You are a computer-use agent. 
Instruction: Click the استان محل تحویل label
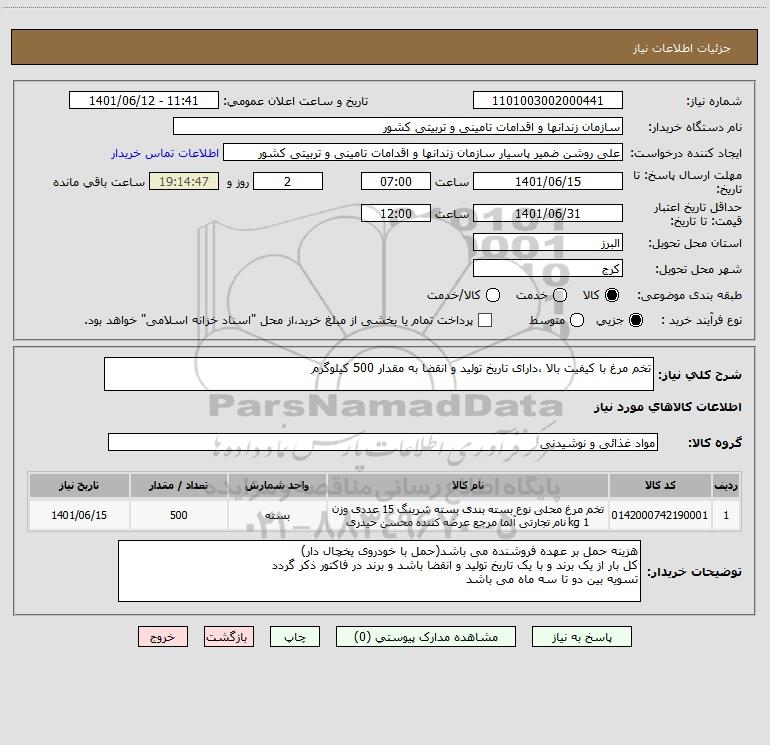[x=695, y=243]
